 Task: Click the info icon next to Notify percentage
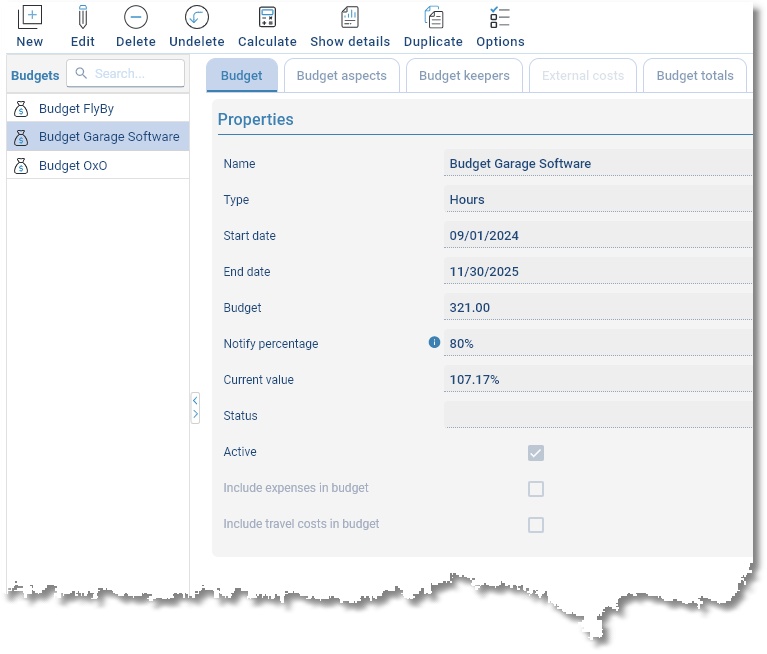coord(434,342)
